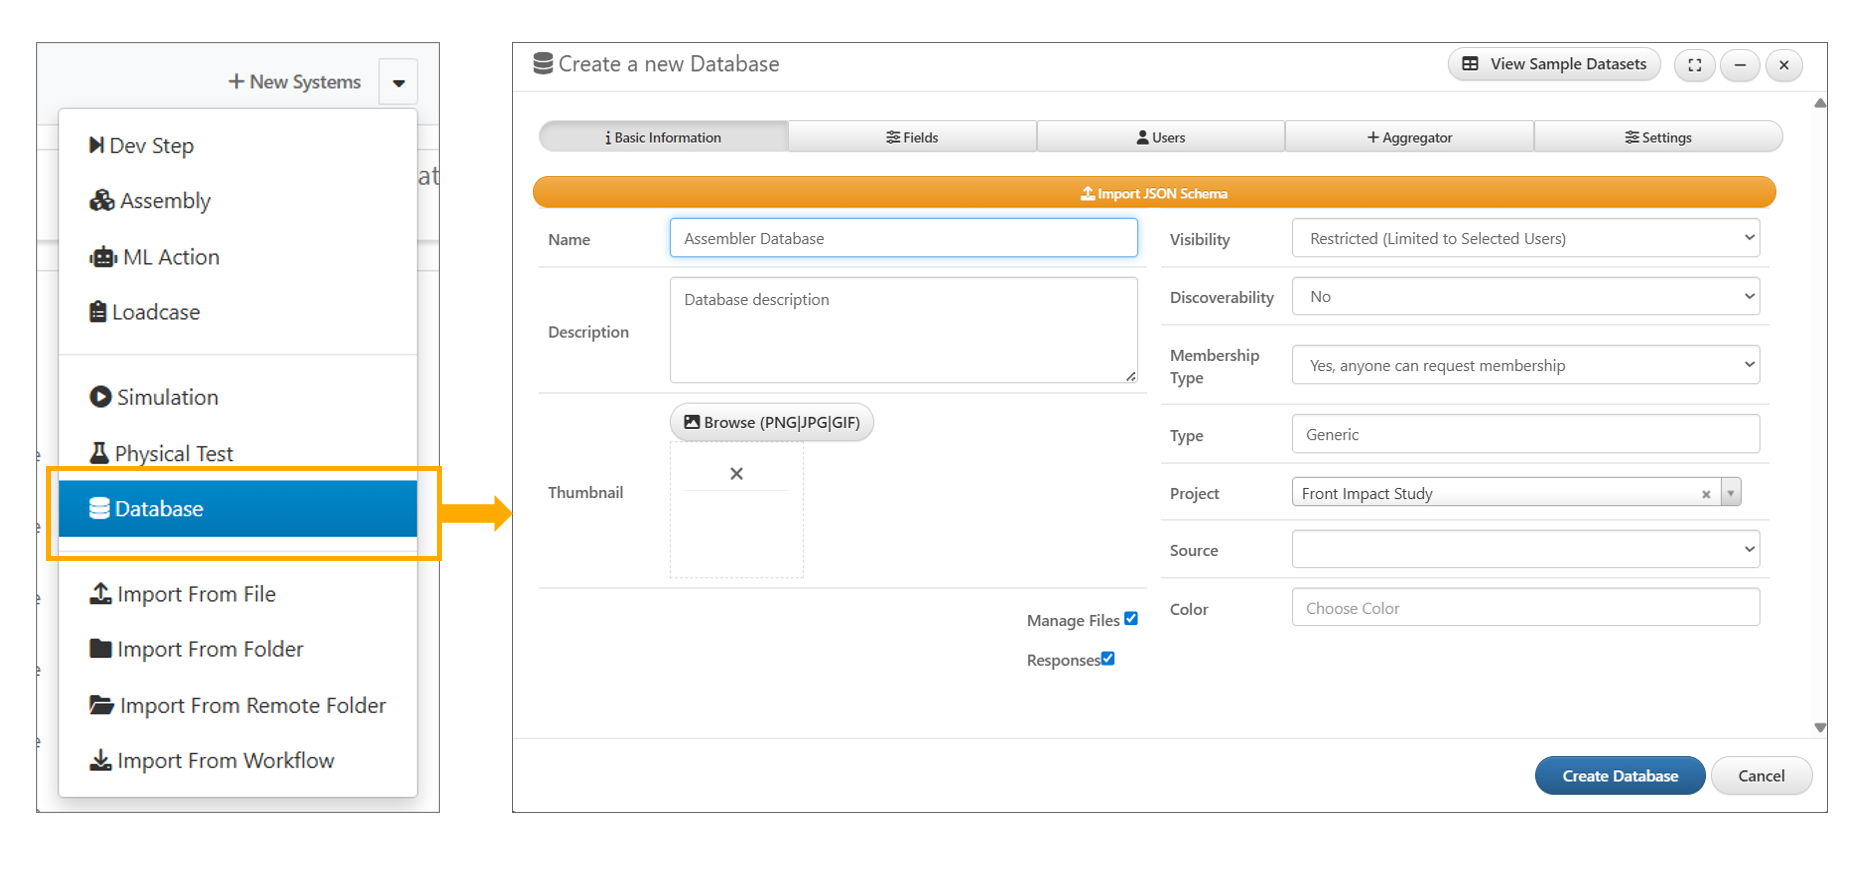Remove thumbnail using the X mark
The height and width of the screenshot is (879, 1870).
(x=736, y=474)
